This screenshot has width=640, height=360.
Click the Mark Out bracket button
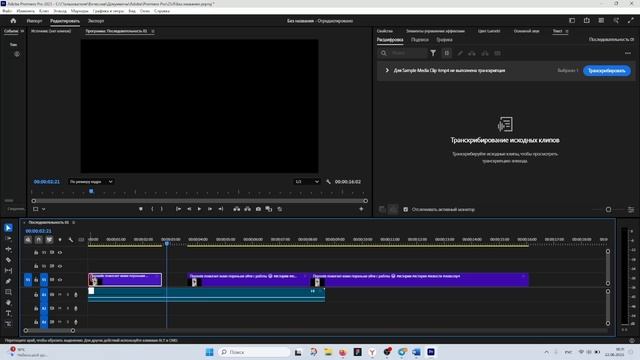[x=162, y=209]
